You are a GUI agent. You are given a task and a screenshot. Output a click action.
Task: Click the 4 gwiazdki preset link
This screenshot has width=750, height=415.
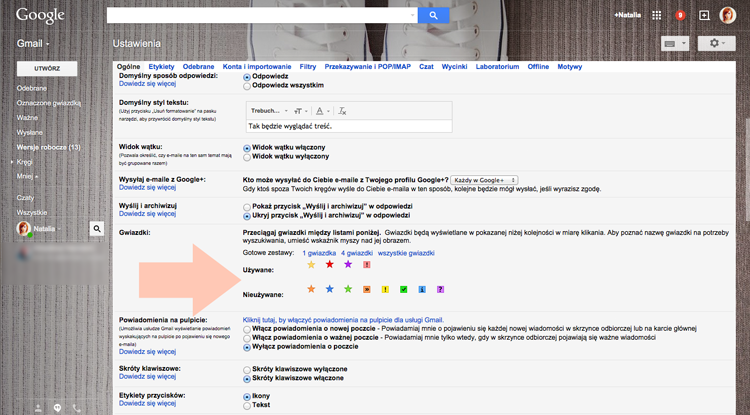tap(357, 253)
